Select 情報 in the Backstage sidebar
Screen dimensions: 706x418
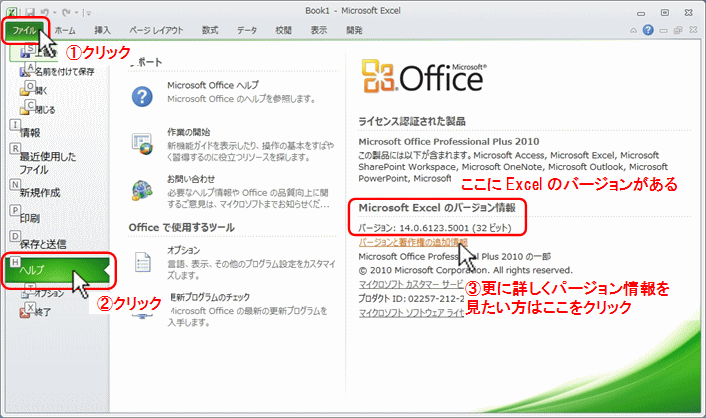(x=30, y=132)
